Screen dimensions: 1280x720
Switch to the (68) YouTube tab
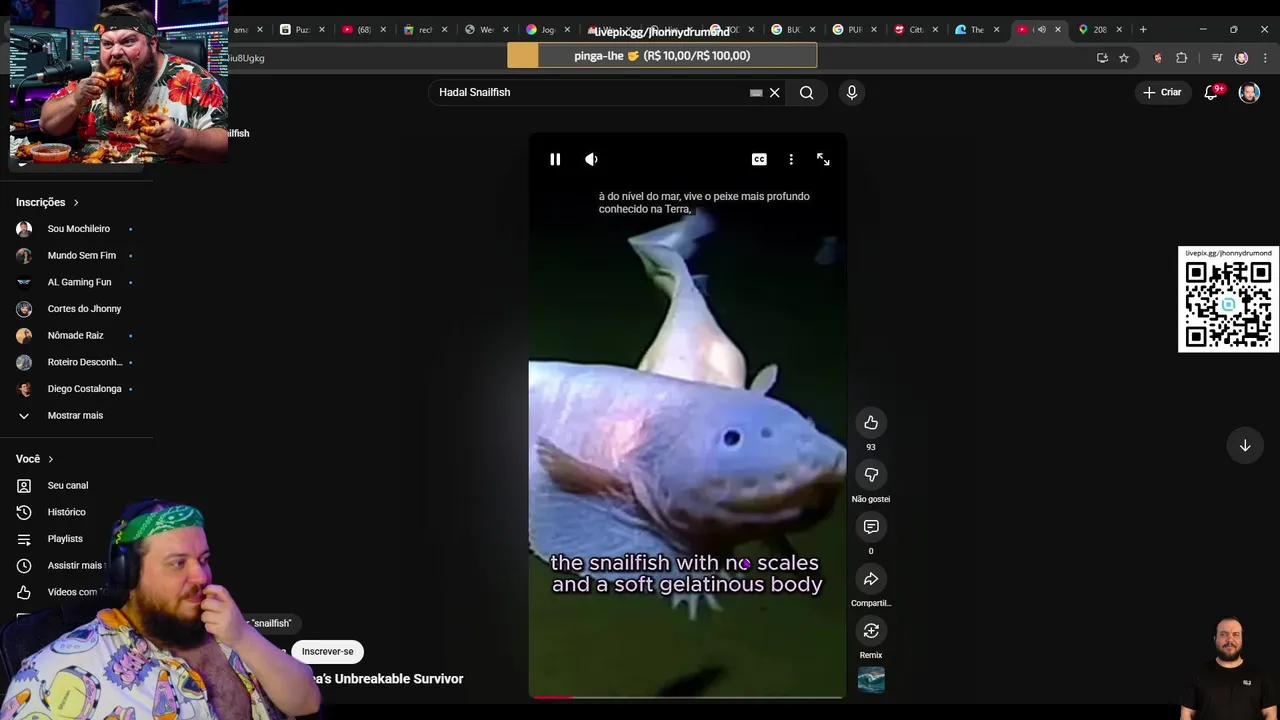(363, 29)
